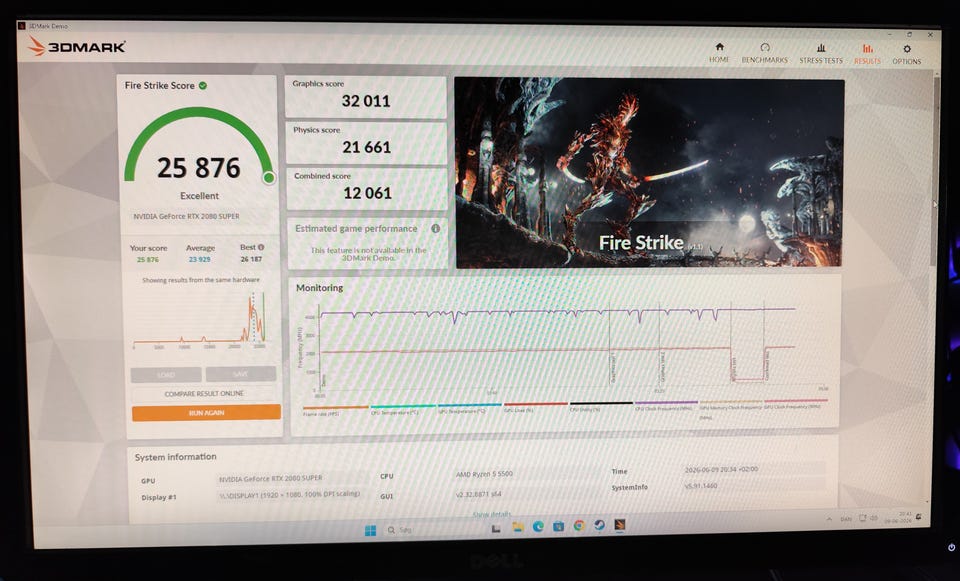Click the main score 25 876
The height and width of the screenshot is (581, 960).
(199, 168)
